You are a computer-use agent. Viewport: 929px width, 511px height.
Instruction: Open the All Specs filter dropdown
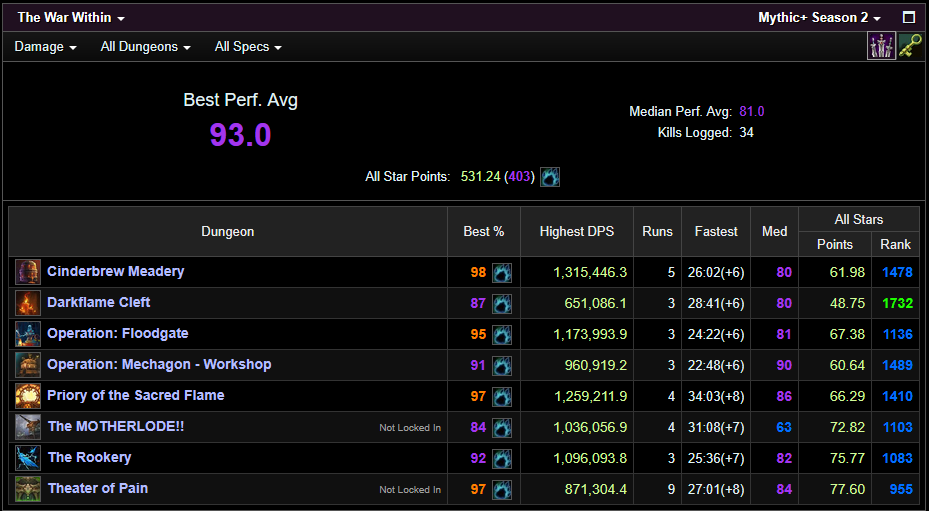[x=248, y=47]
